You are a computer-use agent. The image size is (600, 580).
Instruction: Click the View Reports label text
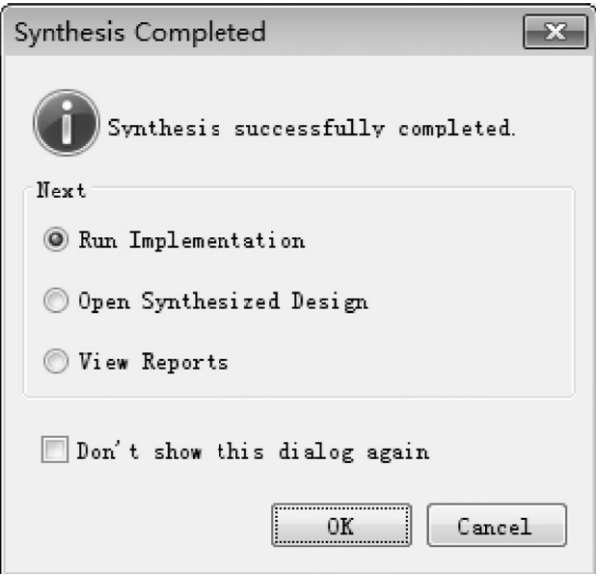click(x=153, y=361)
